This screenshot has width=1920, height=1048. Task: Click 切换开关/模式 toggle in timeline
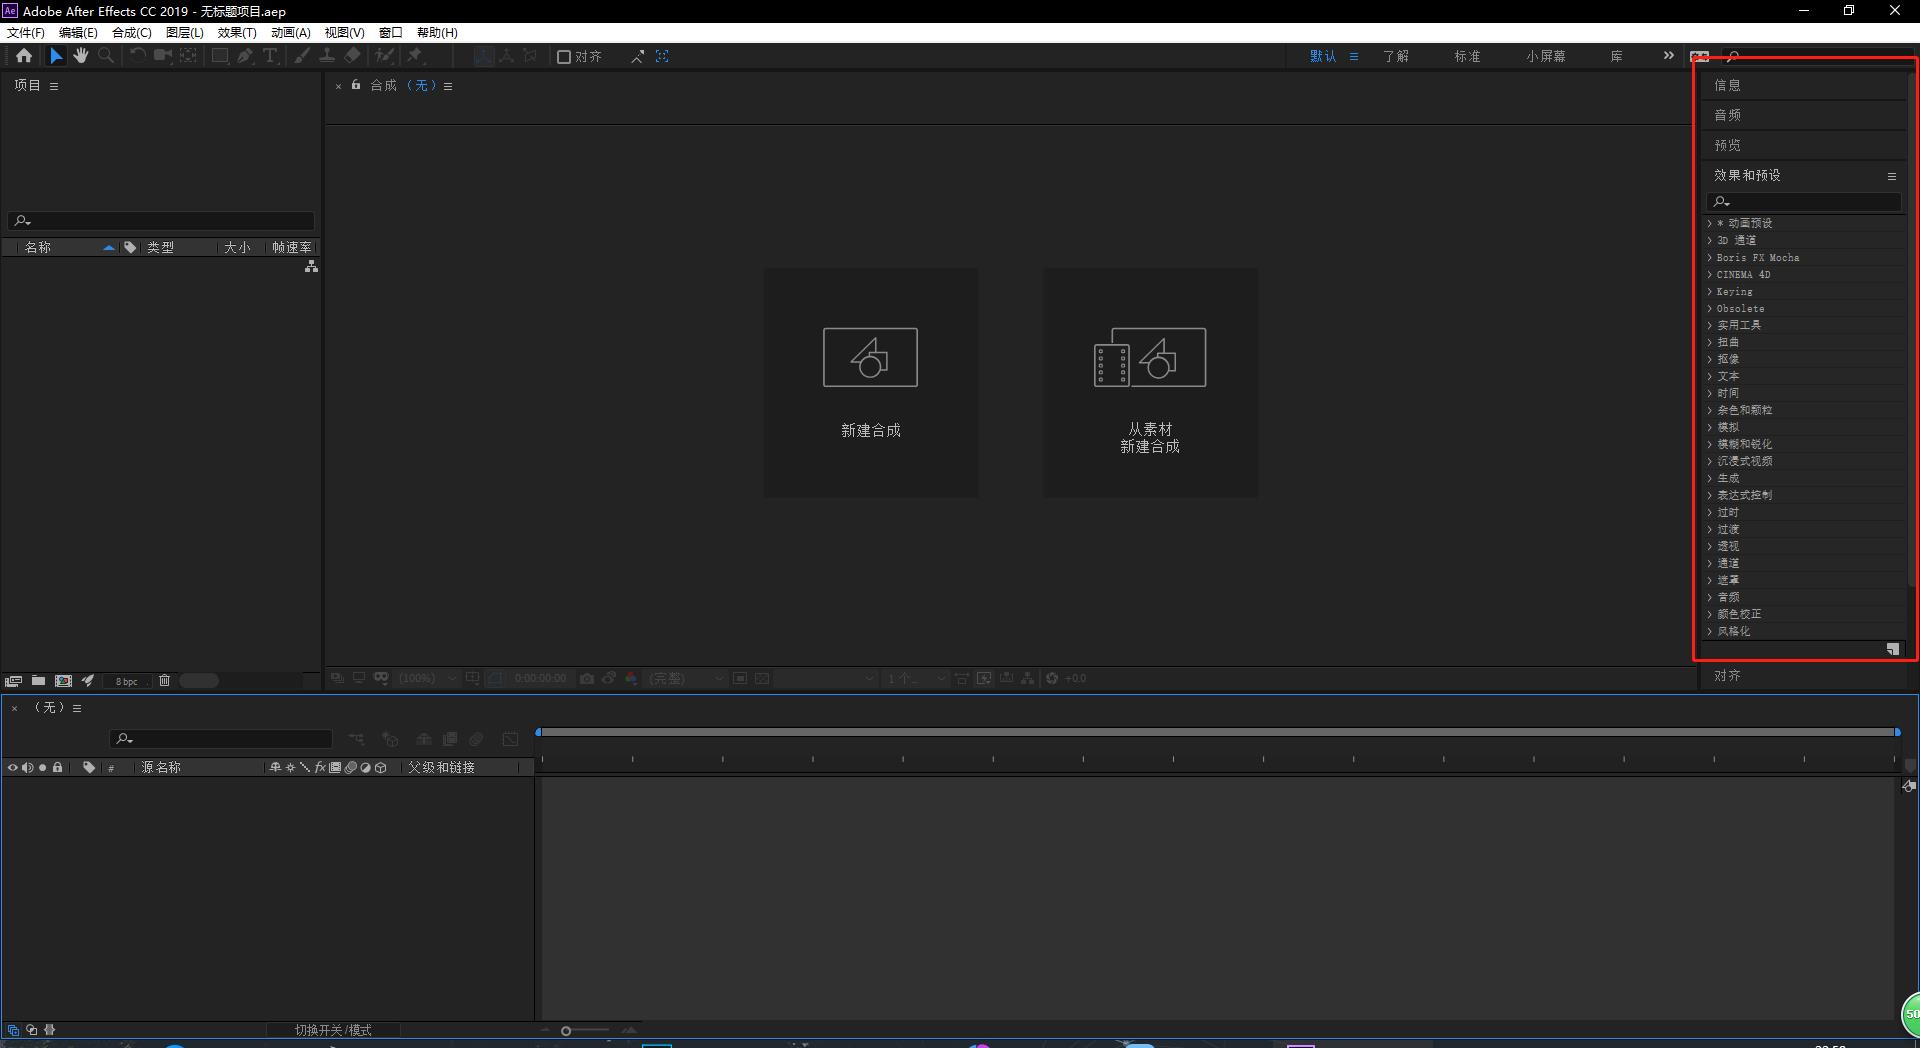pyautogui.click(x=333, y=1030)
